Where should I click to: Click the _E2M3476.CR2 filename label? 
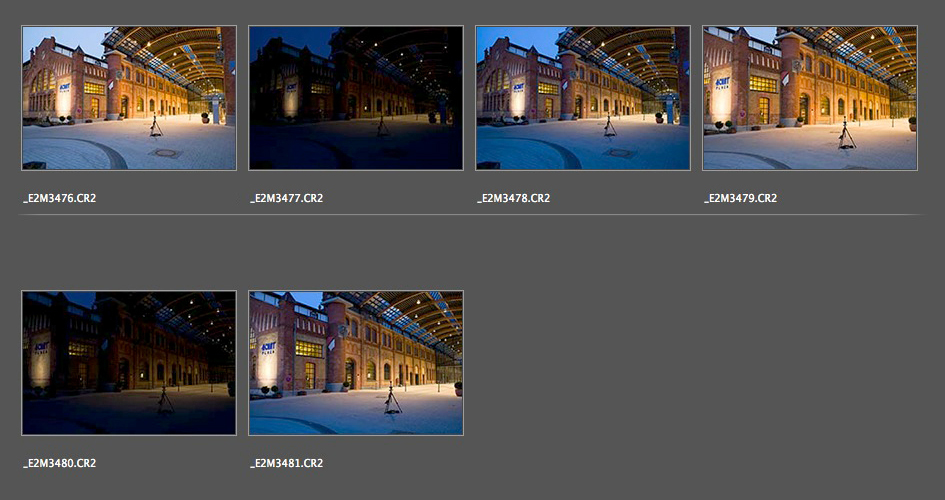pos(59,198)
